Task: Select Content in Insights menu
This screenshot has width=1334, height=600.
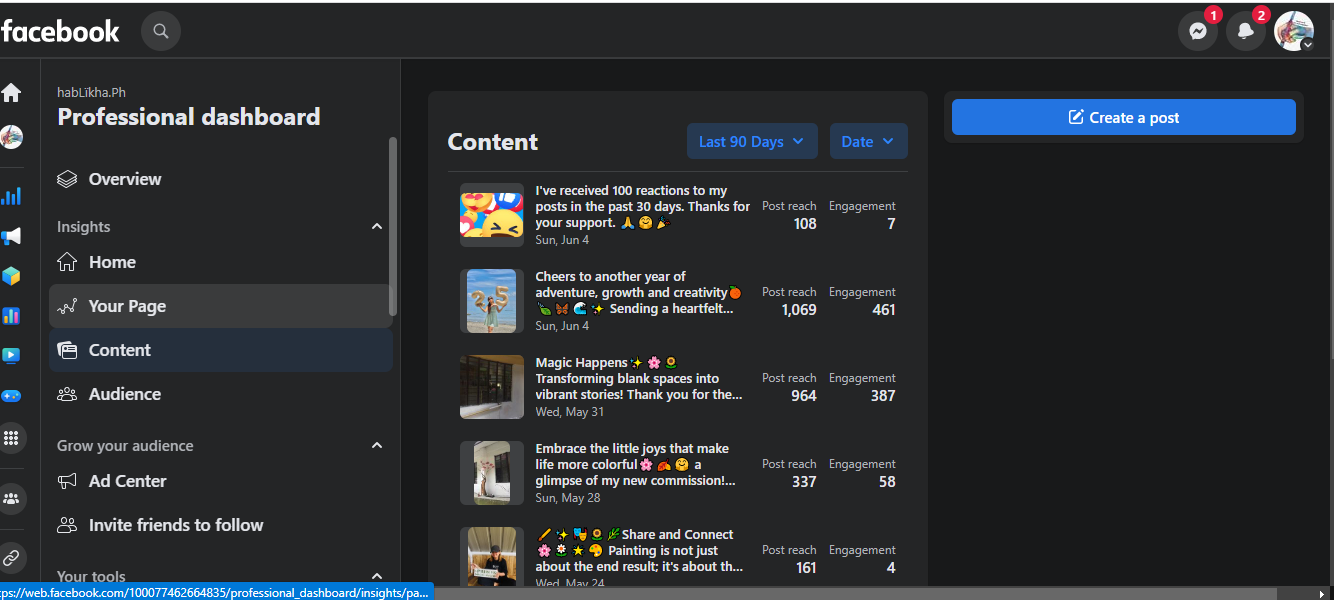Action: pos(220,350)
